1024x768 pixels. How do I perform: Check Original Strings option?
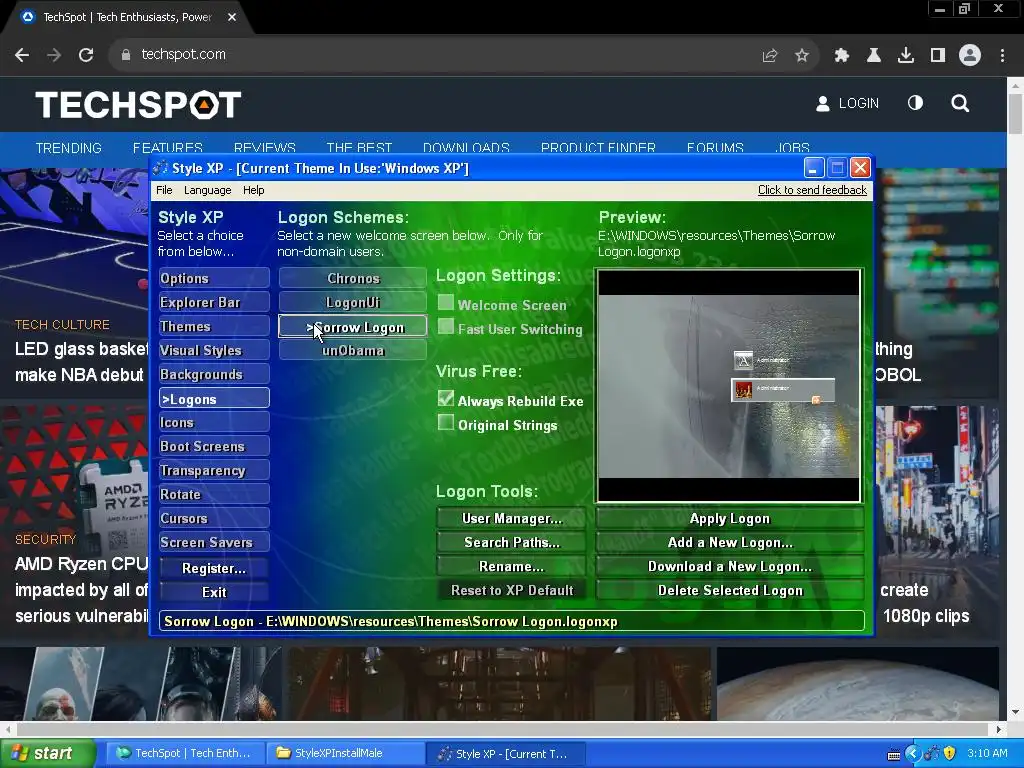pyautogui.click(x=446, y=423)
